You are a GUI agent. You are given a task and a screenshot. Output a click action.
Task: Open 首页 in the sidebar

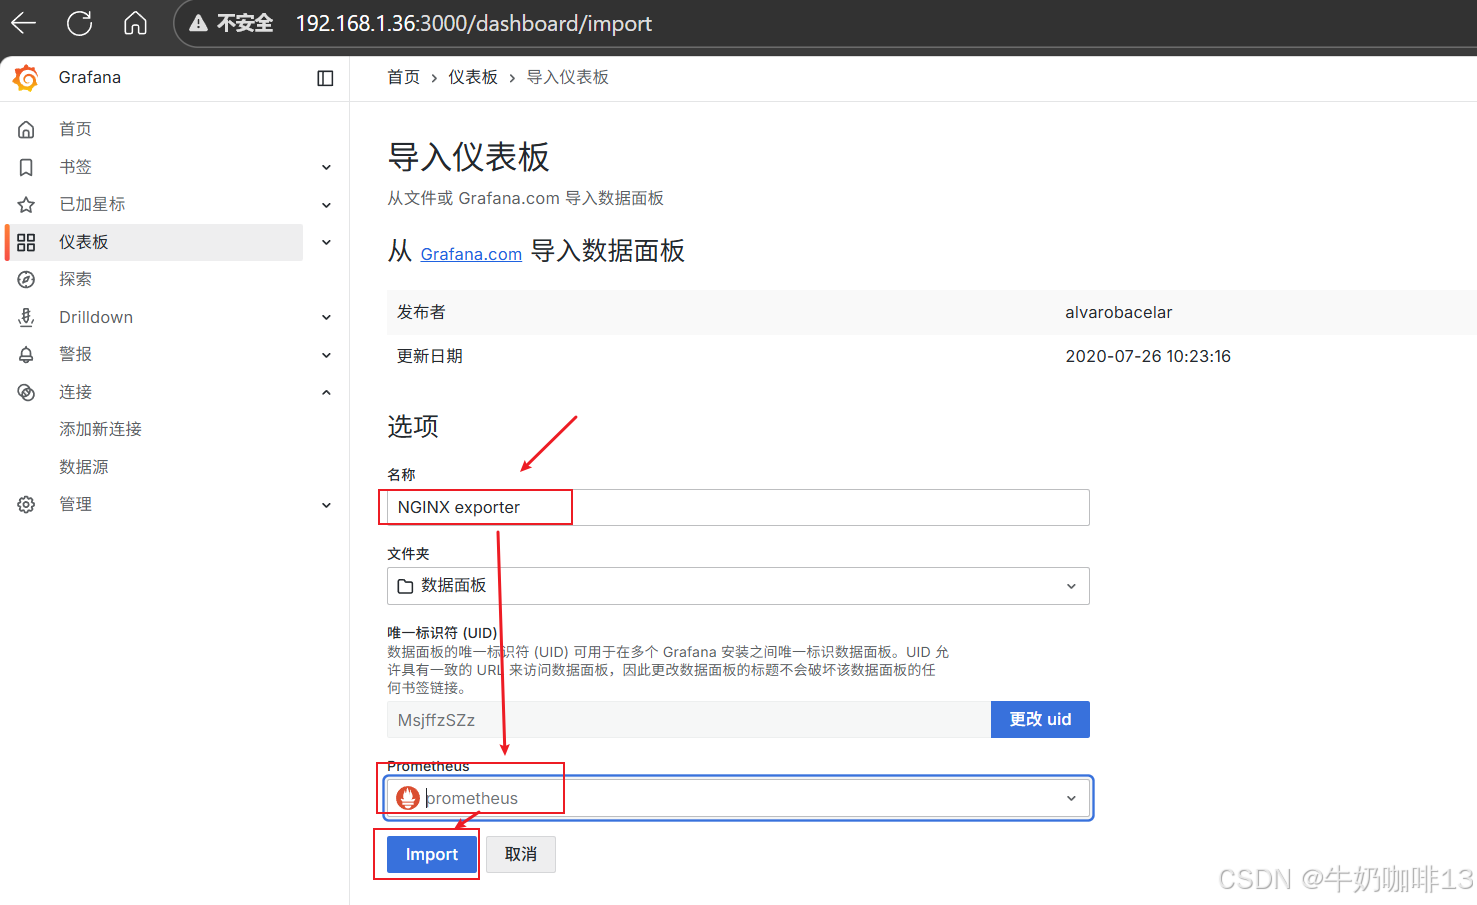75,129
